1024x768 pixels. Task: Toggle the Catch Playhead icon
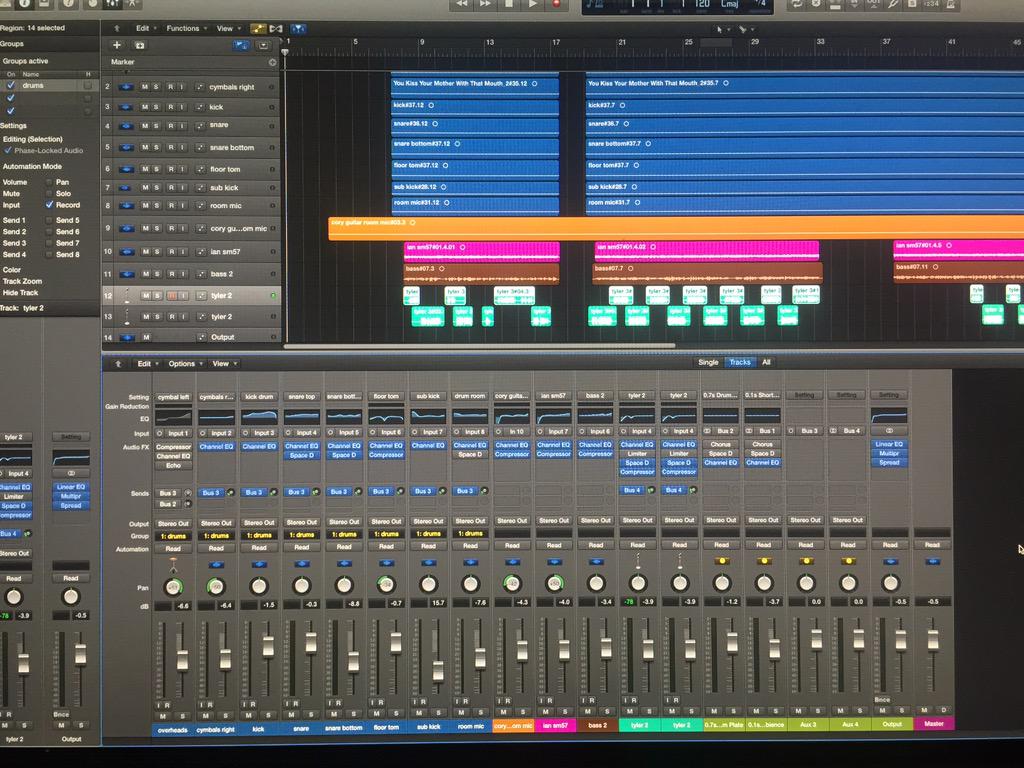298,29
